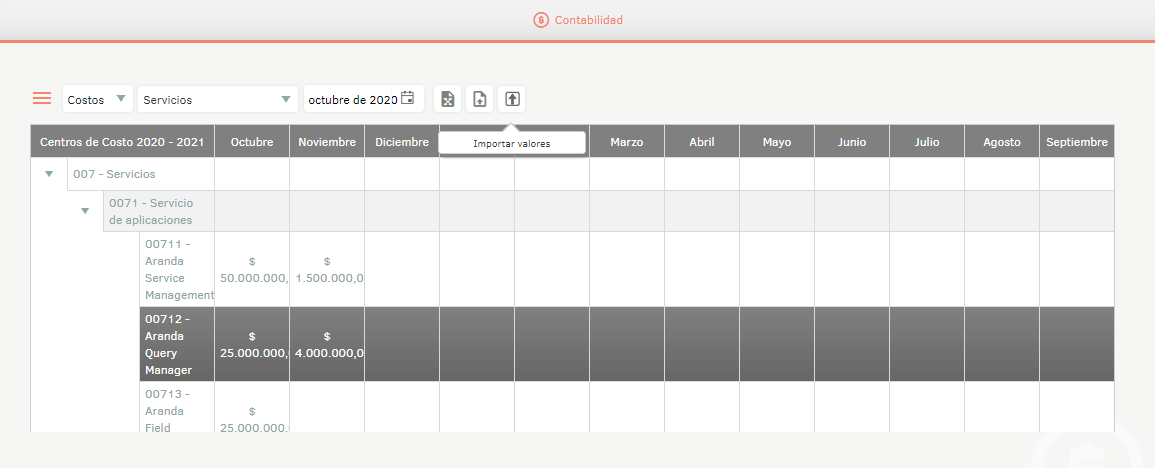Click the Noviembre column header
Image resolution: width=1168 pixels, height=468 pixels.
pos(327,142)
